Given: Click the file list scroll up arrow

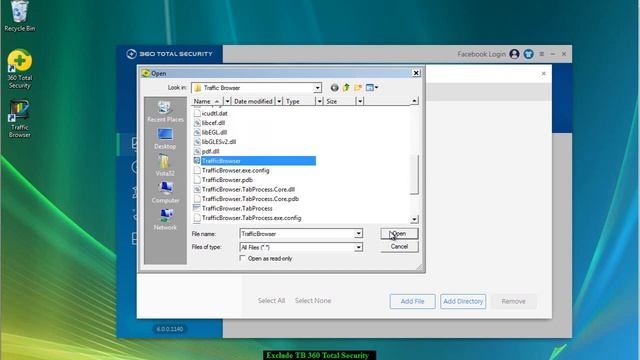Looking at the screenshot, I should coord(414,101).
